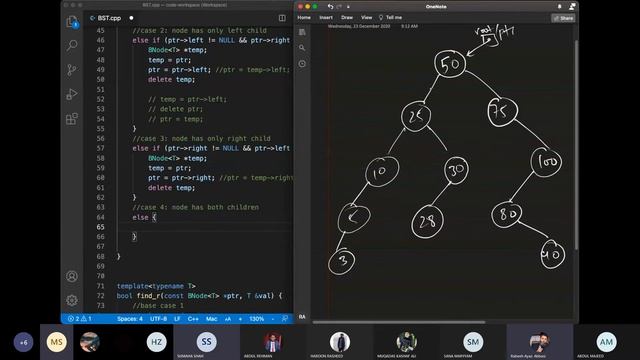Open account profile icon in OneNote title bar
The image size is (640, 360).
(x=572, y=7)
